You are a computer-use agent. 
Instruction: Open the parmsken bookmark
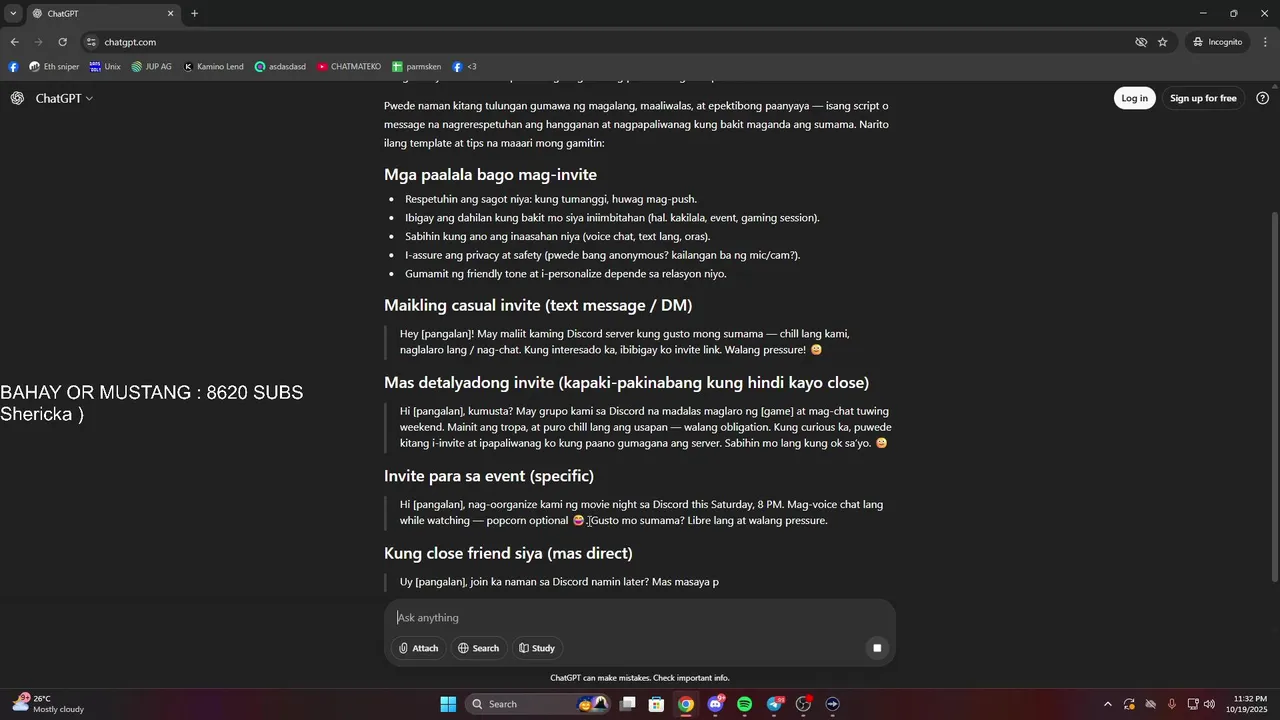tap(417, 67)
